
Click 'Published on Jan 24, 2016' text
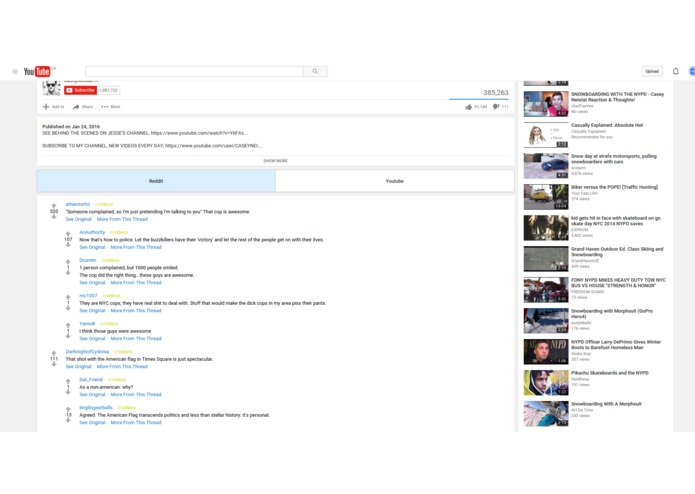click(71, 127)
